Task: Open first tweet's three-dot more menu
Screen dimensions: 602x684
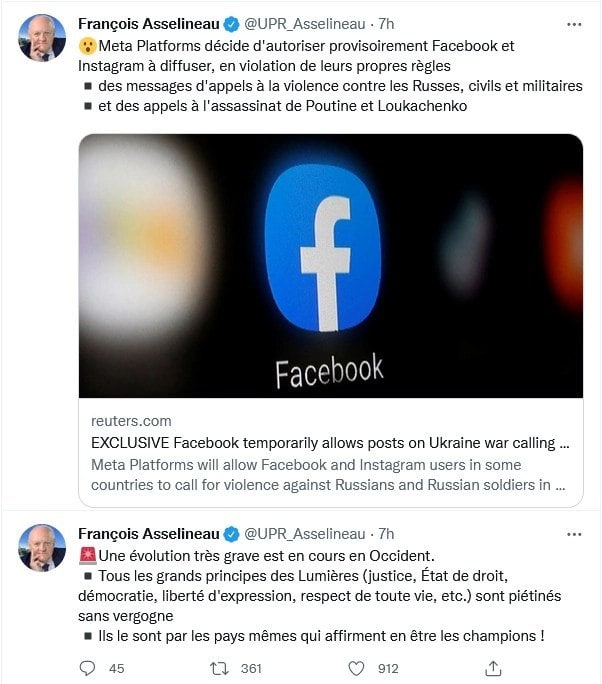Action: 573,24
